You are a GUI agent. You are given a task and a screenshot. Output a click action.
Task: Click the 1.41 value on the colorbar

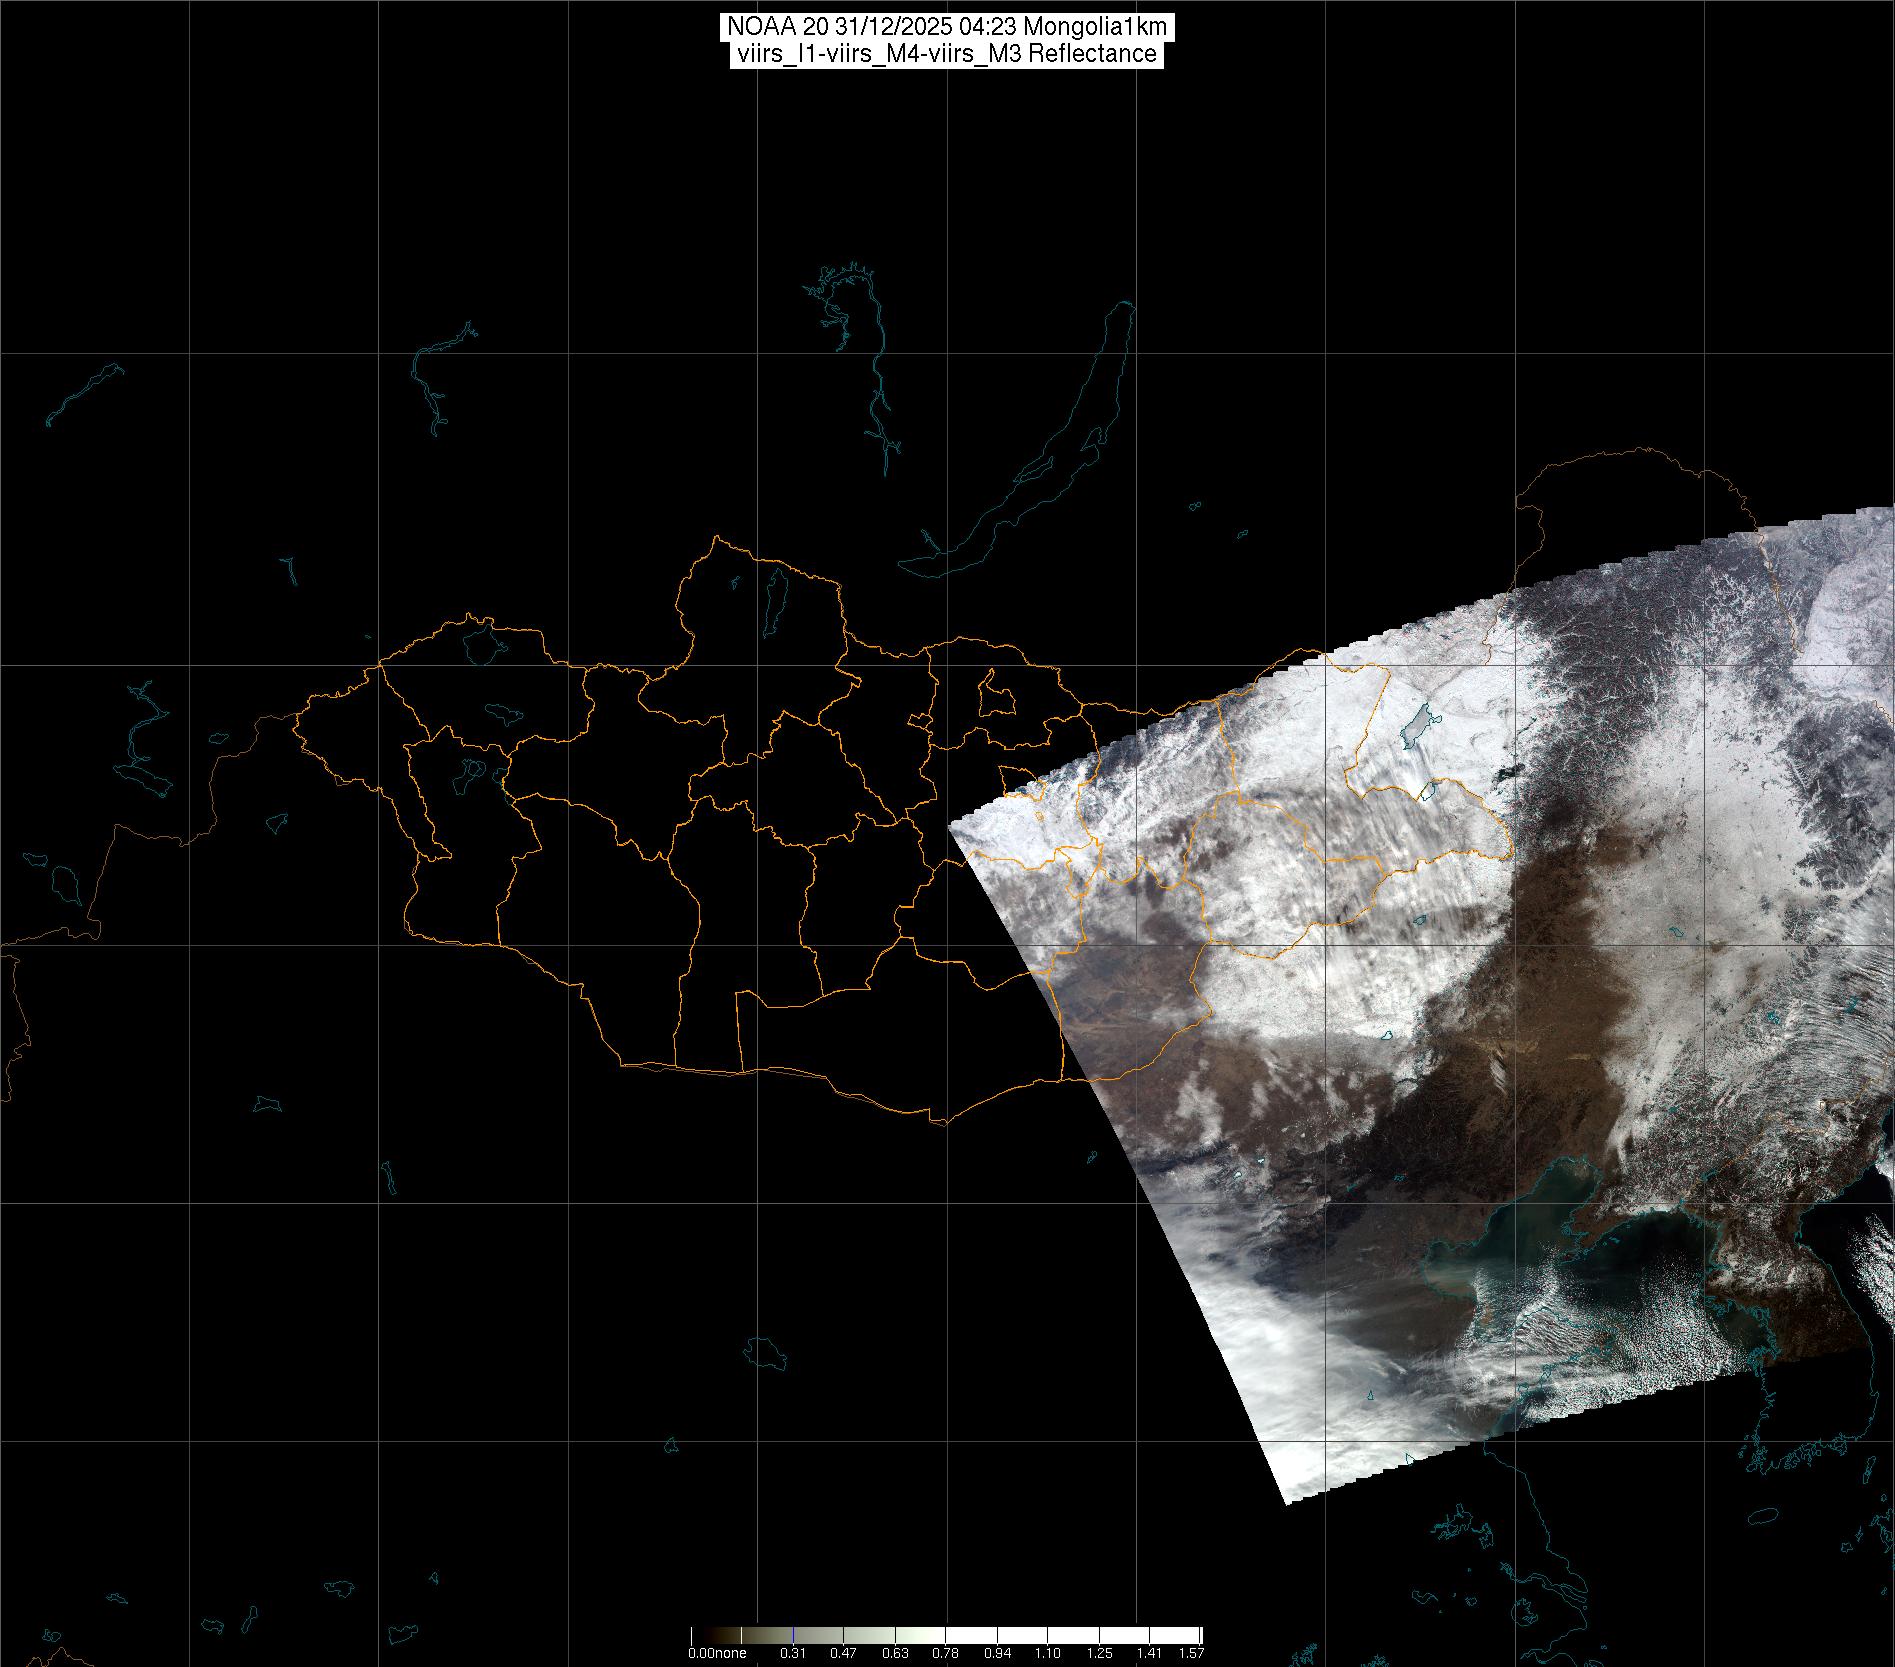point(1150,1653)
